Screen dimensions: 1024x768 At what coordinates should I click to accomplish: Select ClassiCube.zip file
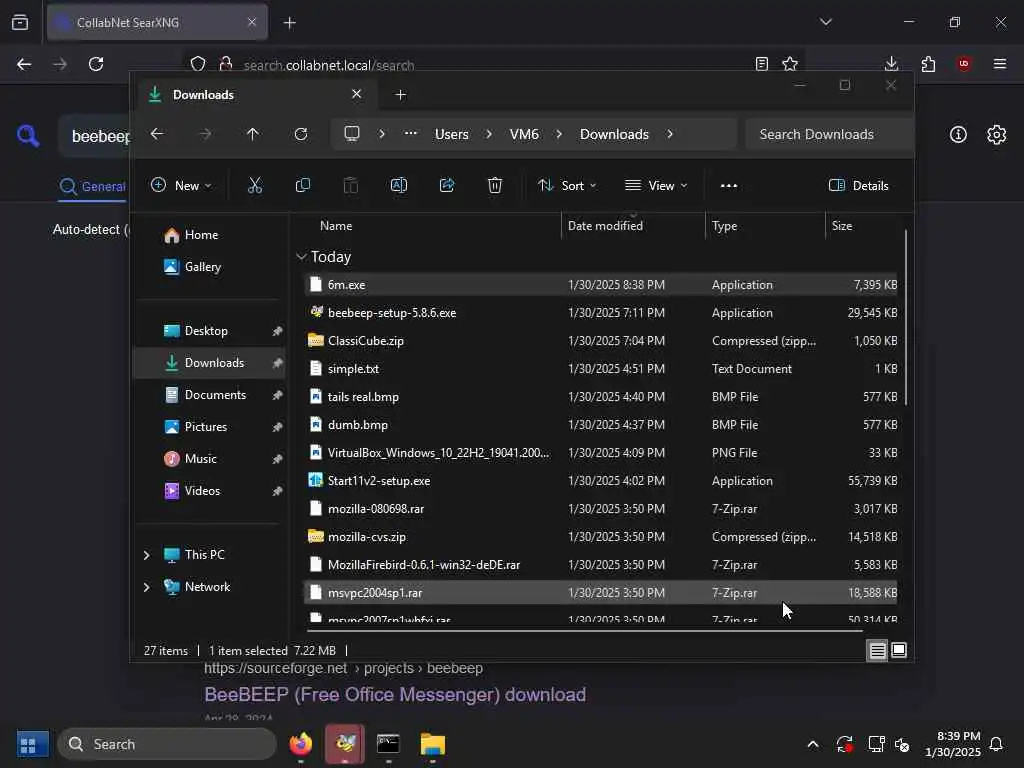[x=601, y=341]
